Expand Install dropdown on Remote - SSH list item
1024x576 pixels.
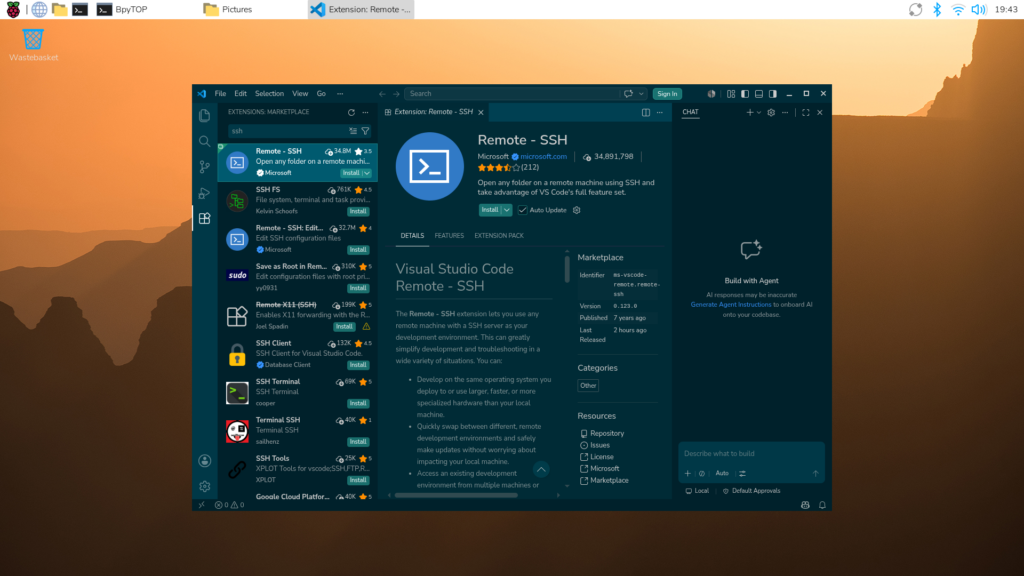367,173
